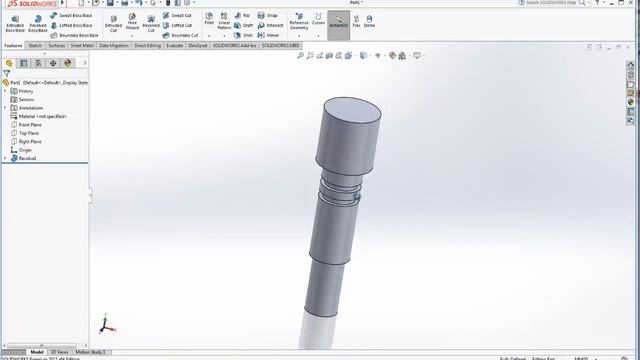The height and width of the screenshot is (360, 640).
Task: Expand Fillet dropdown arrow
Action: pyautogui.click(x=209, y=36)
